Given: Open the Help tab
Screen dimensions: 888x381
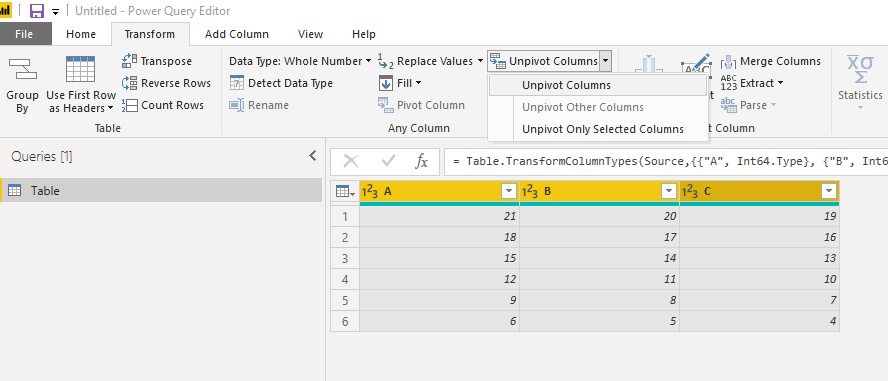Looking at the screenshot, I should (364, 34).
